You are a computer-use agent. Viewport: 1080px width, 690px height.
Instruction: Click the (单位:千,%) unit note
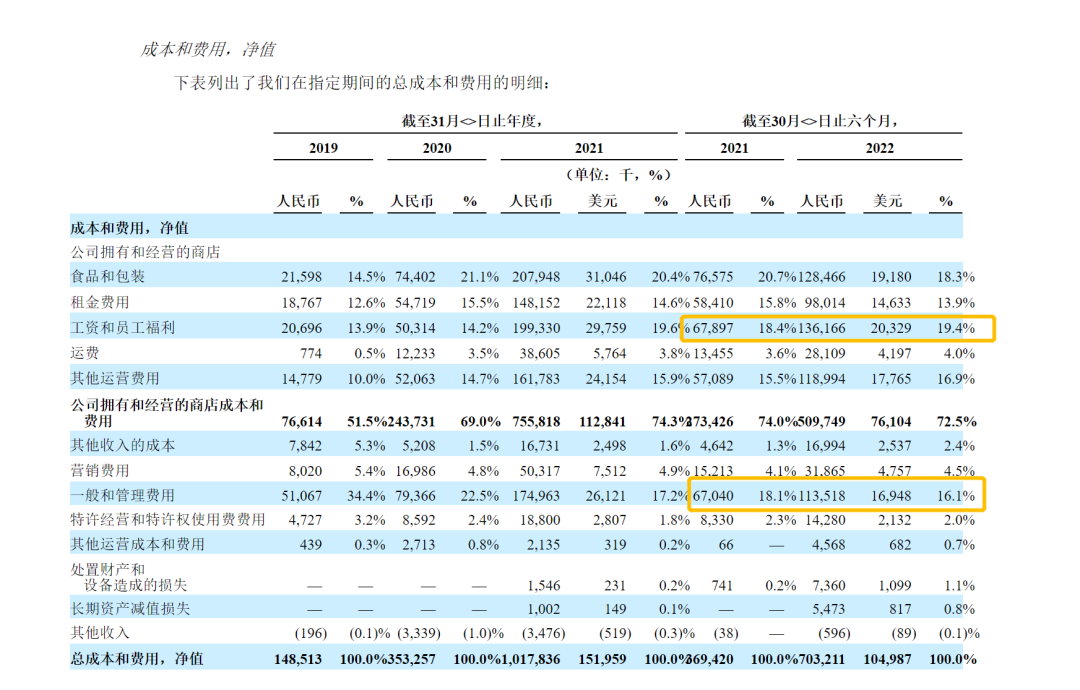click(x=617, y=174)
